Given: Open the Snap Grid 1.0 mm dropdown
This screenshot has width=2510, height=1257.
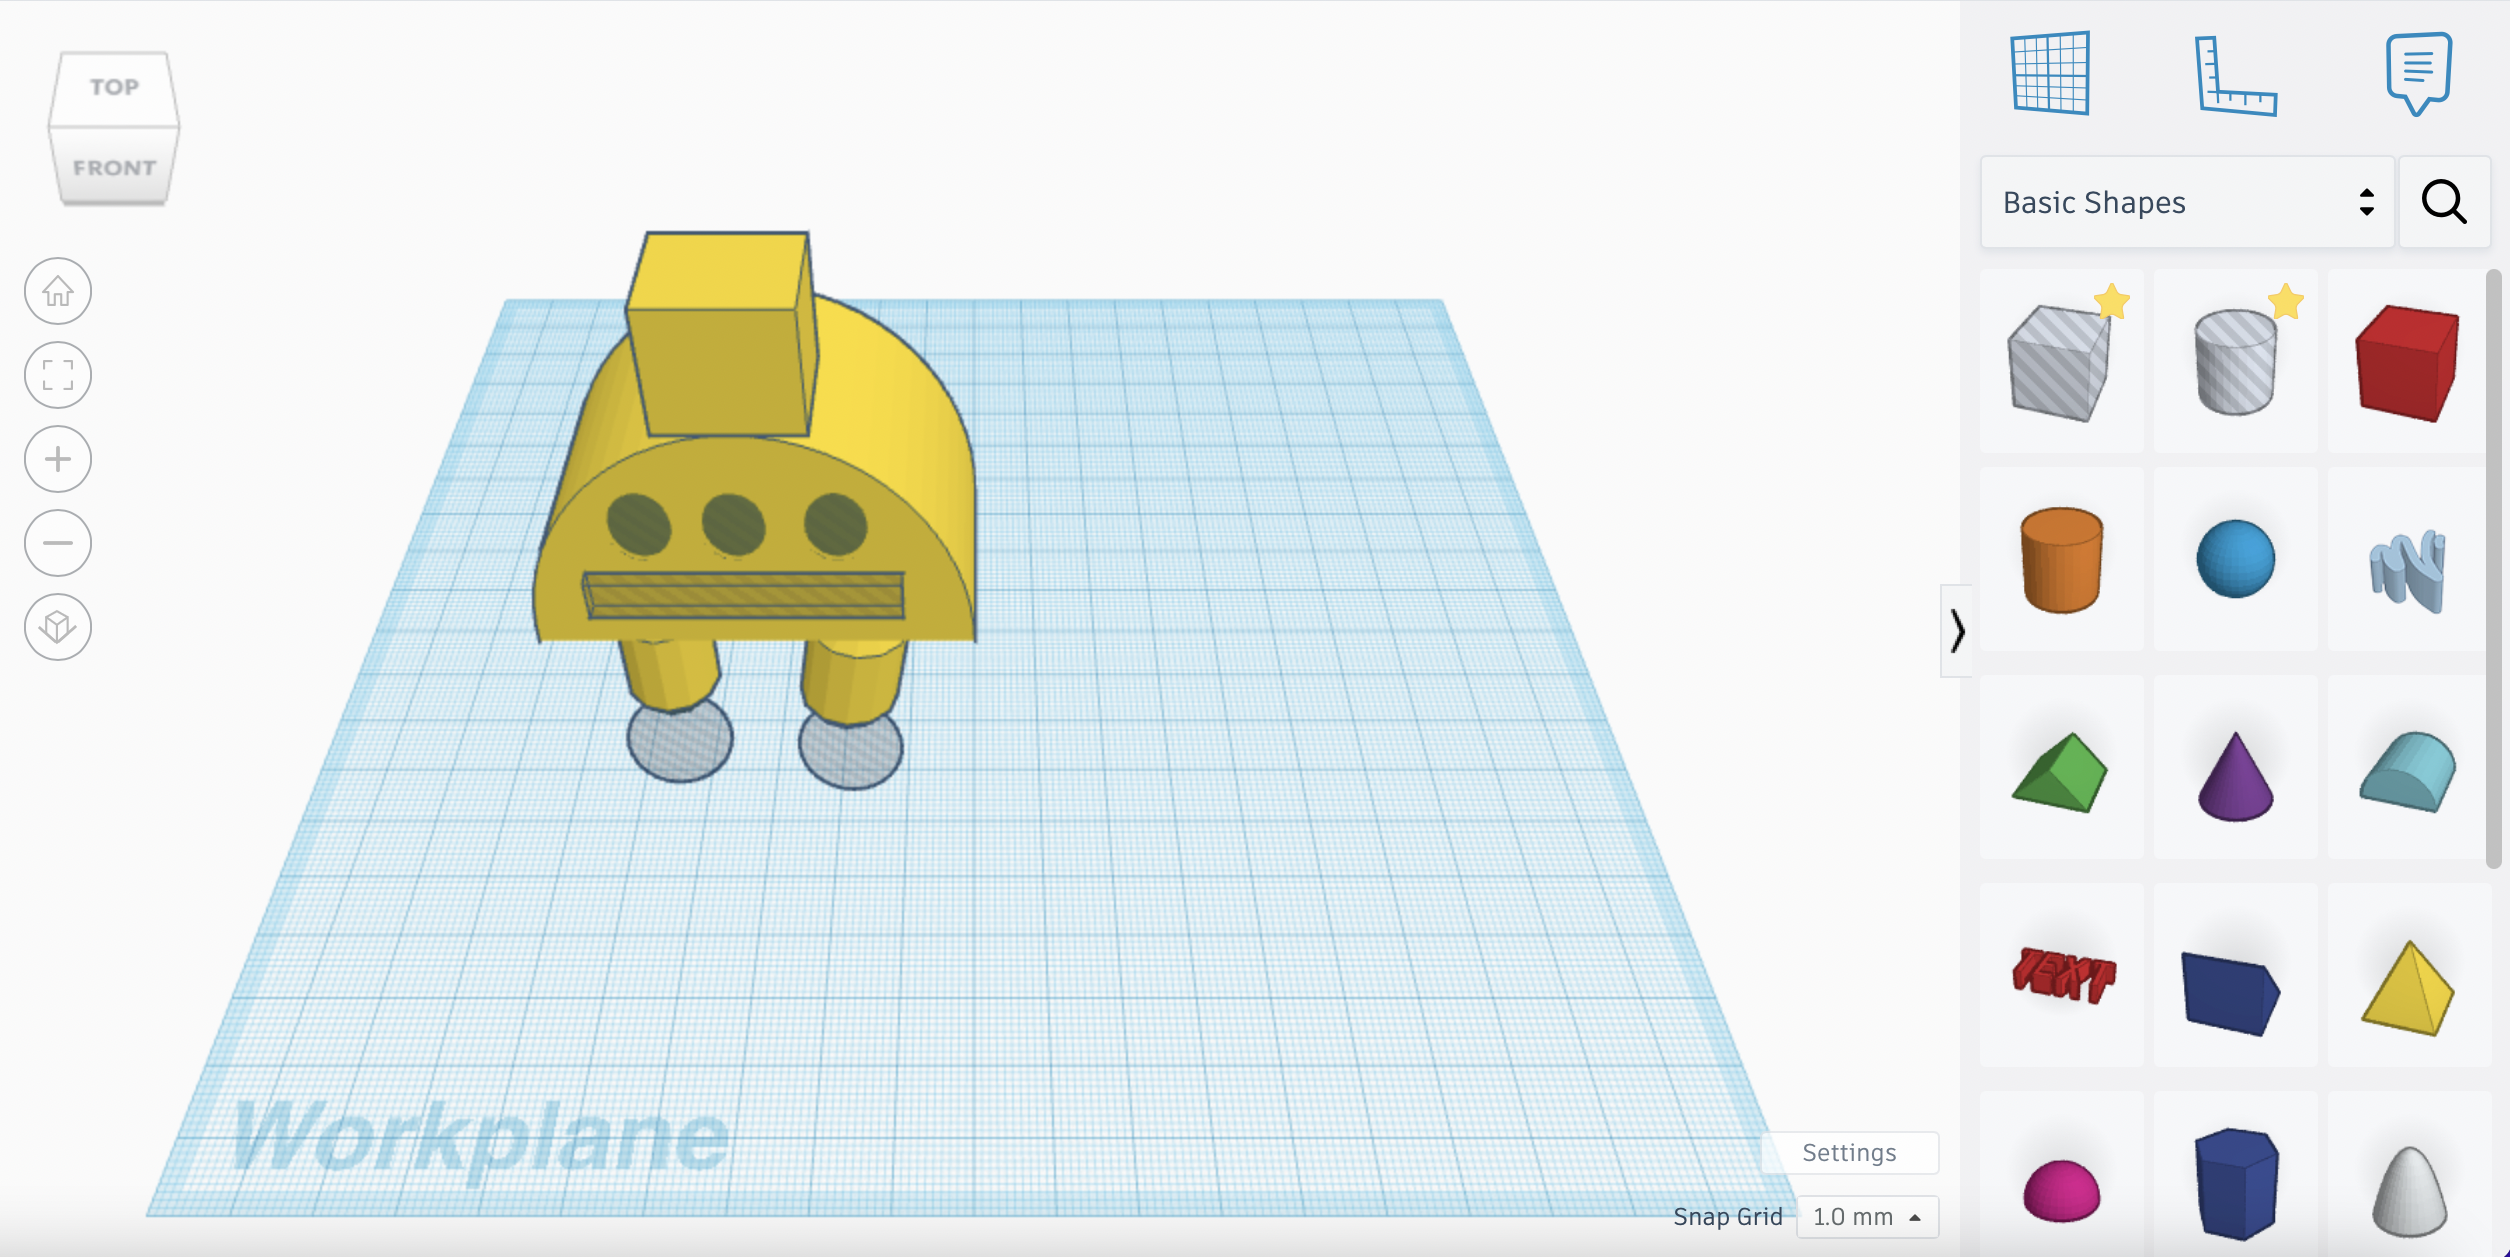Looking at the screenshot, I should coord(1866,1217).
